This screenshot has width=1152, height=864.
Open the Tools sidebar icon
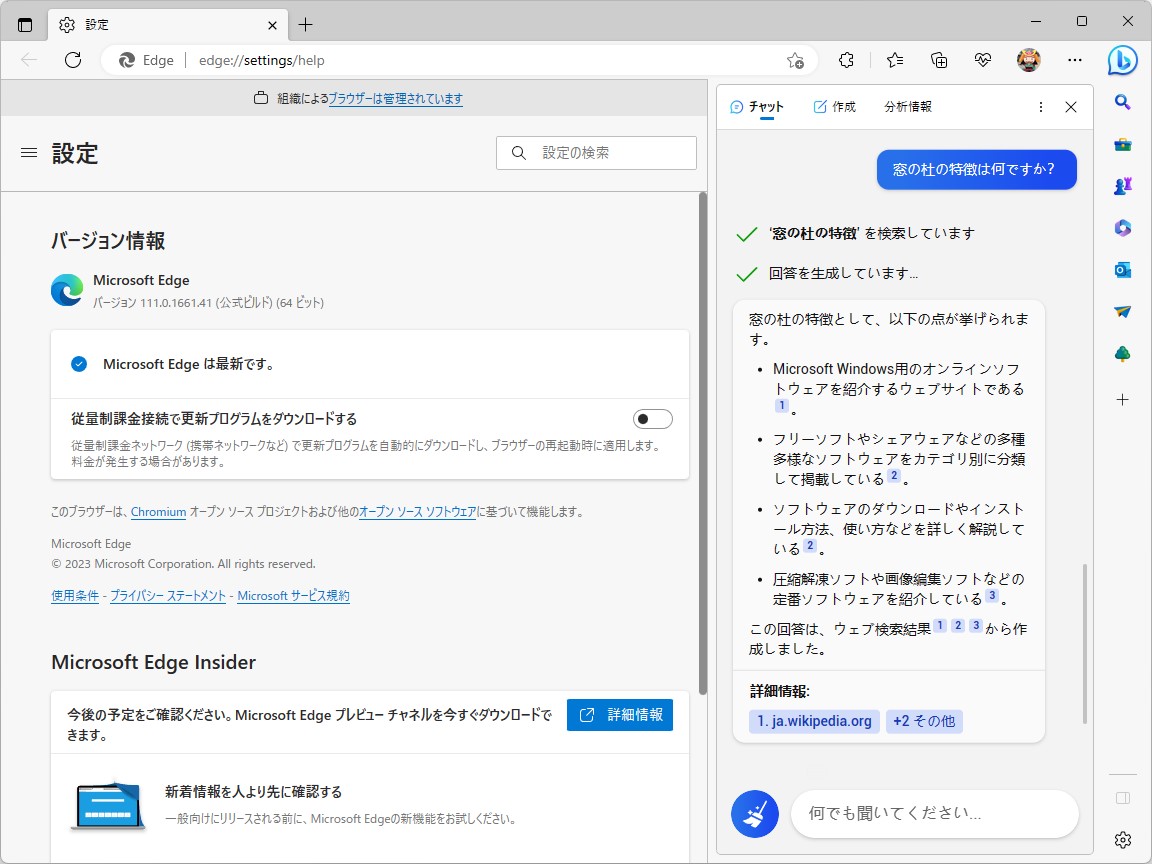[x=1123, y=144]
